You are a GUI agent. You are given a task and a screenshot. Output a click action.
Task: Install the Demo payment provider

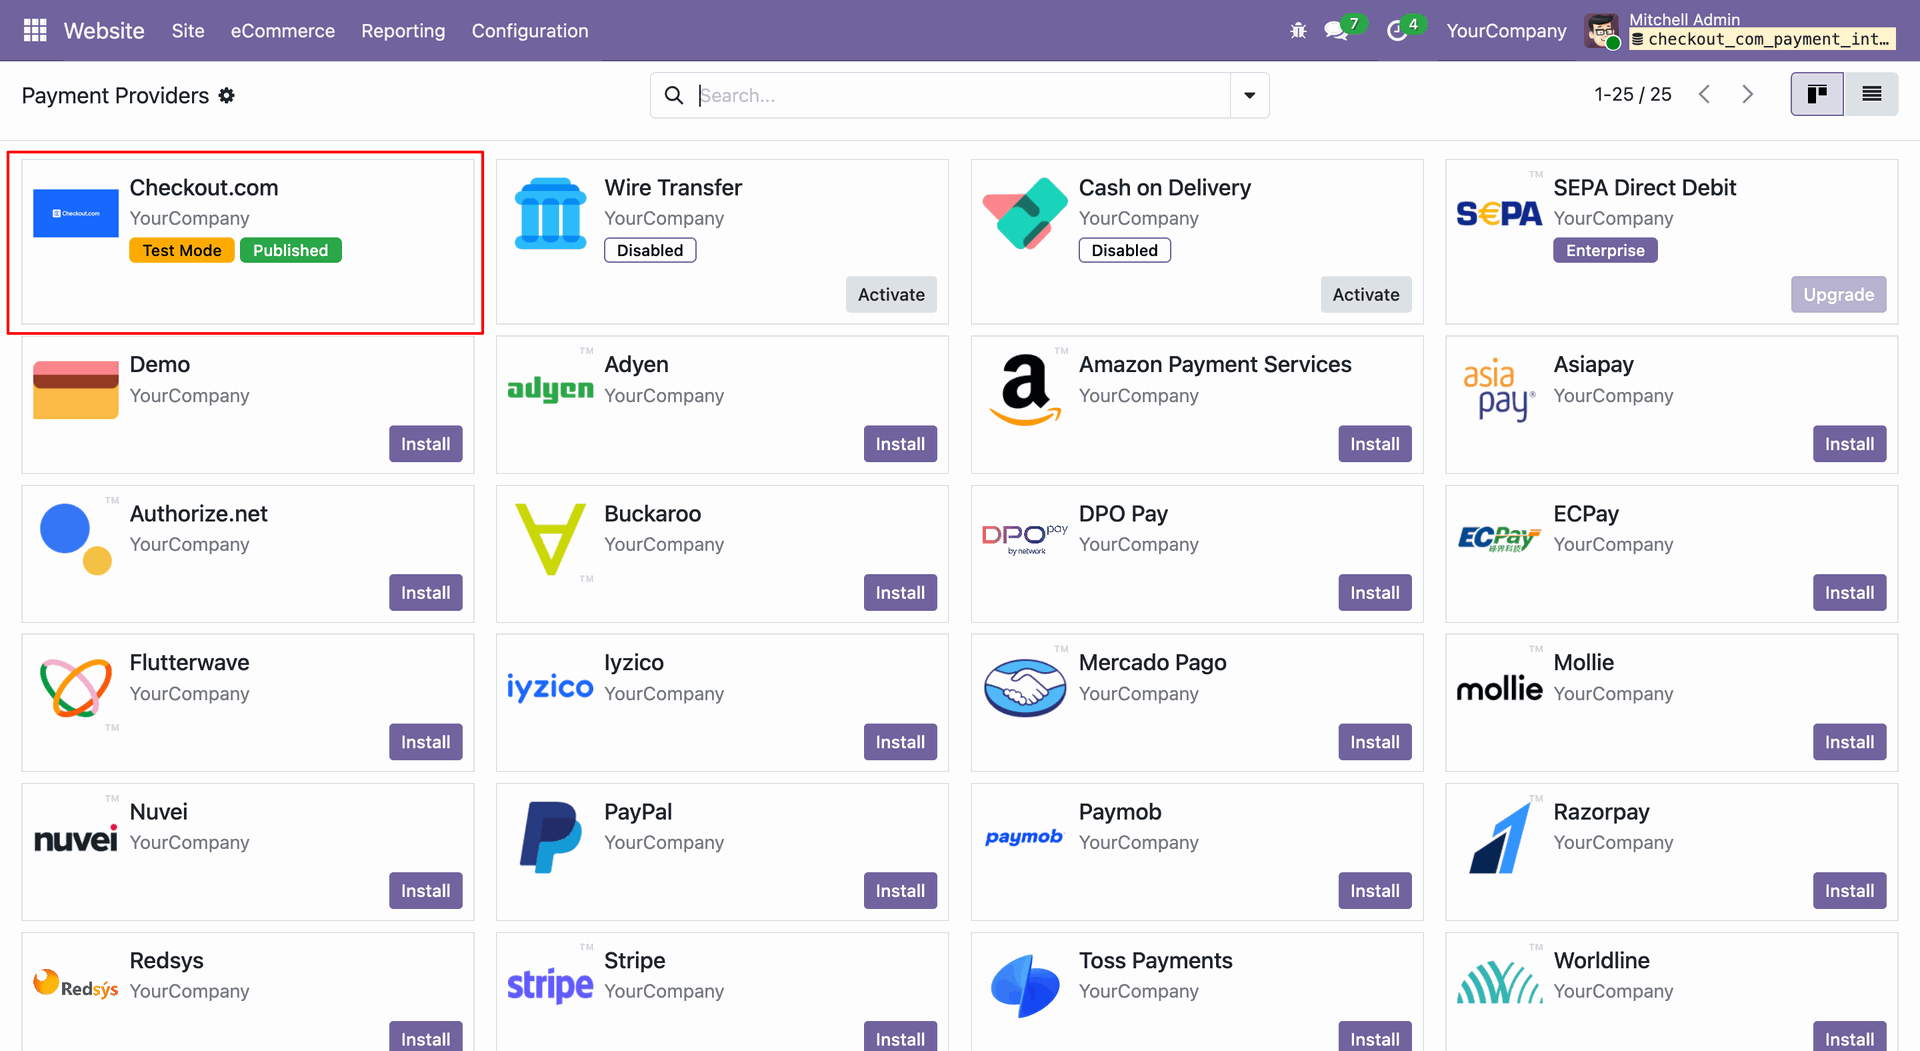(426, 444)
